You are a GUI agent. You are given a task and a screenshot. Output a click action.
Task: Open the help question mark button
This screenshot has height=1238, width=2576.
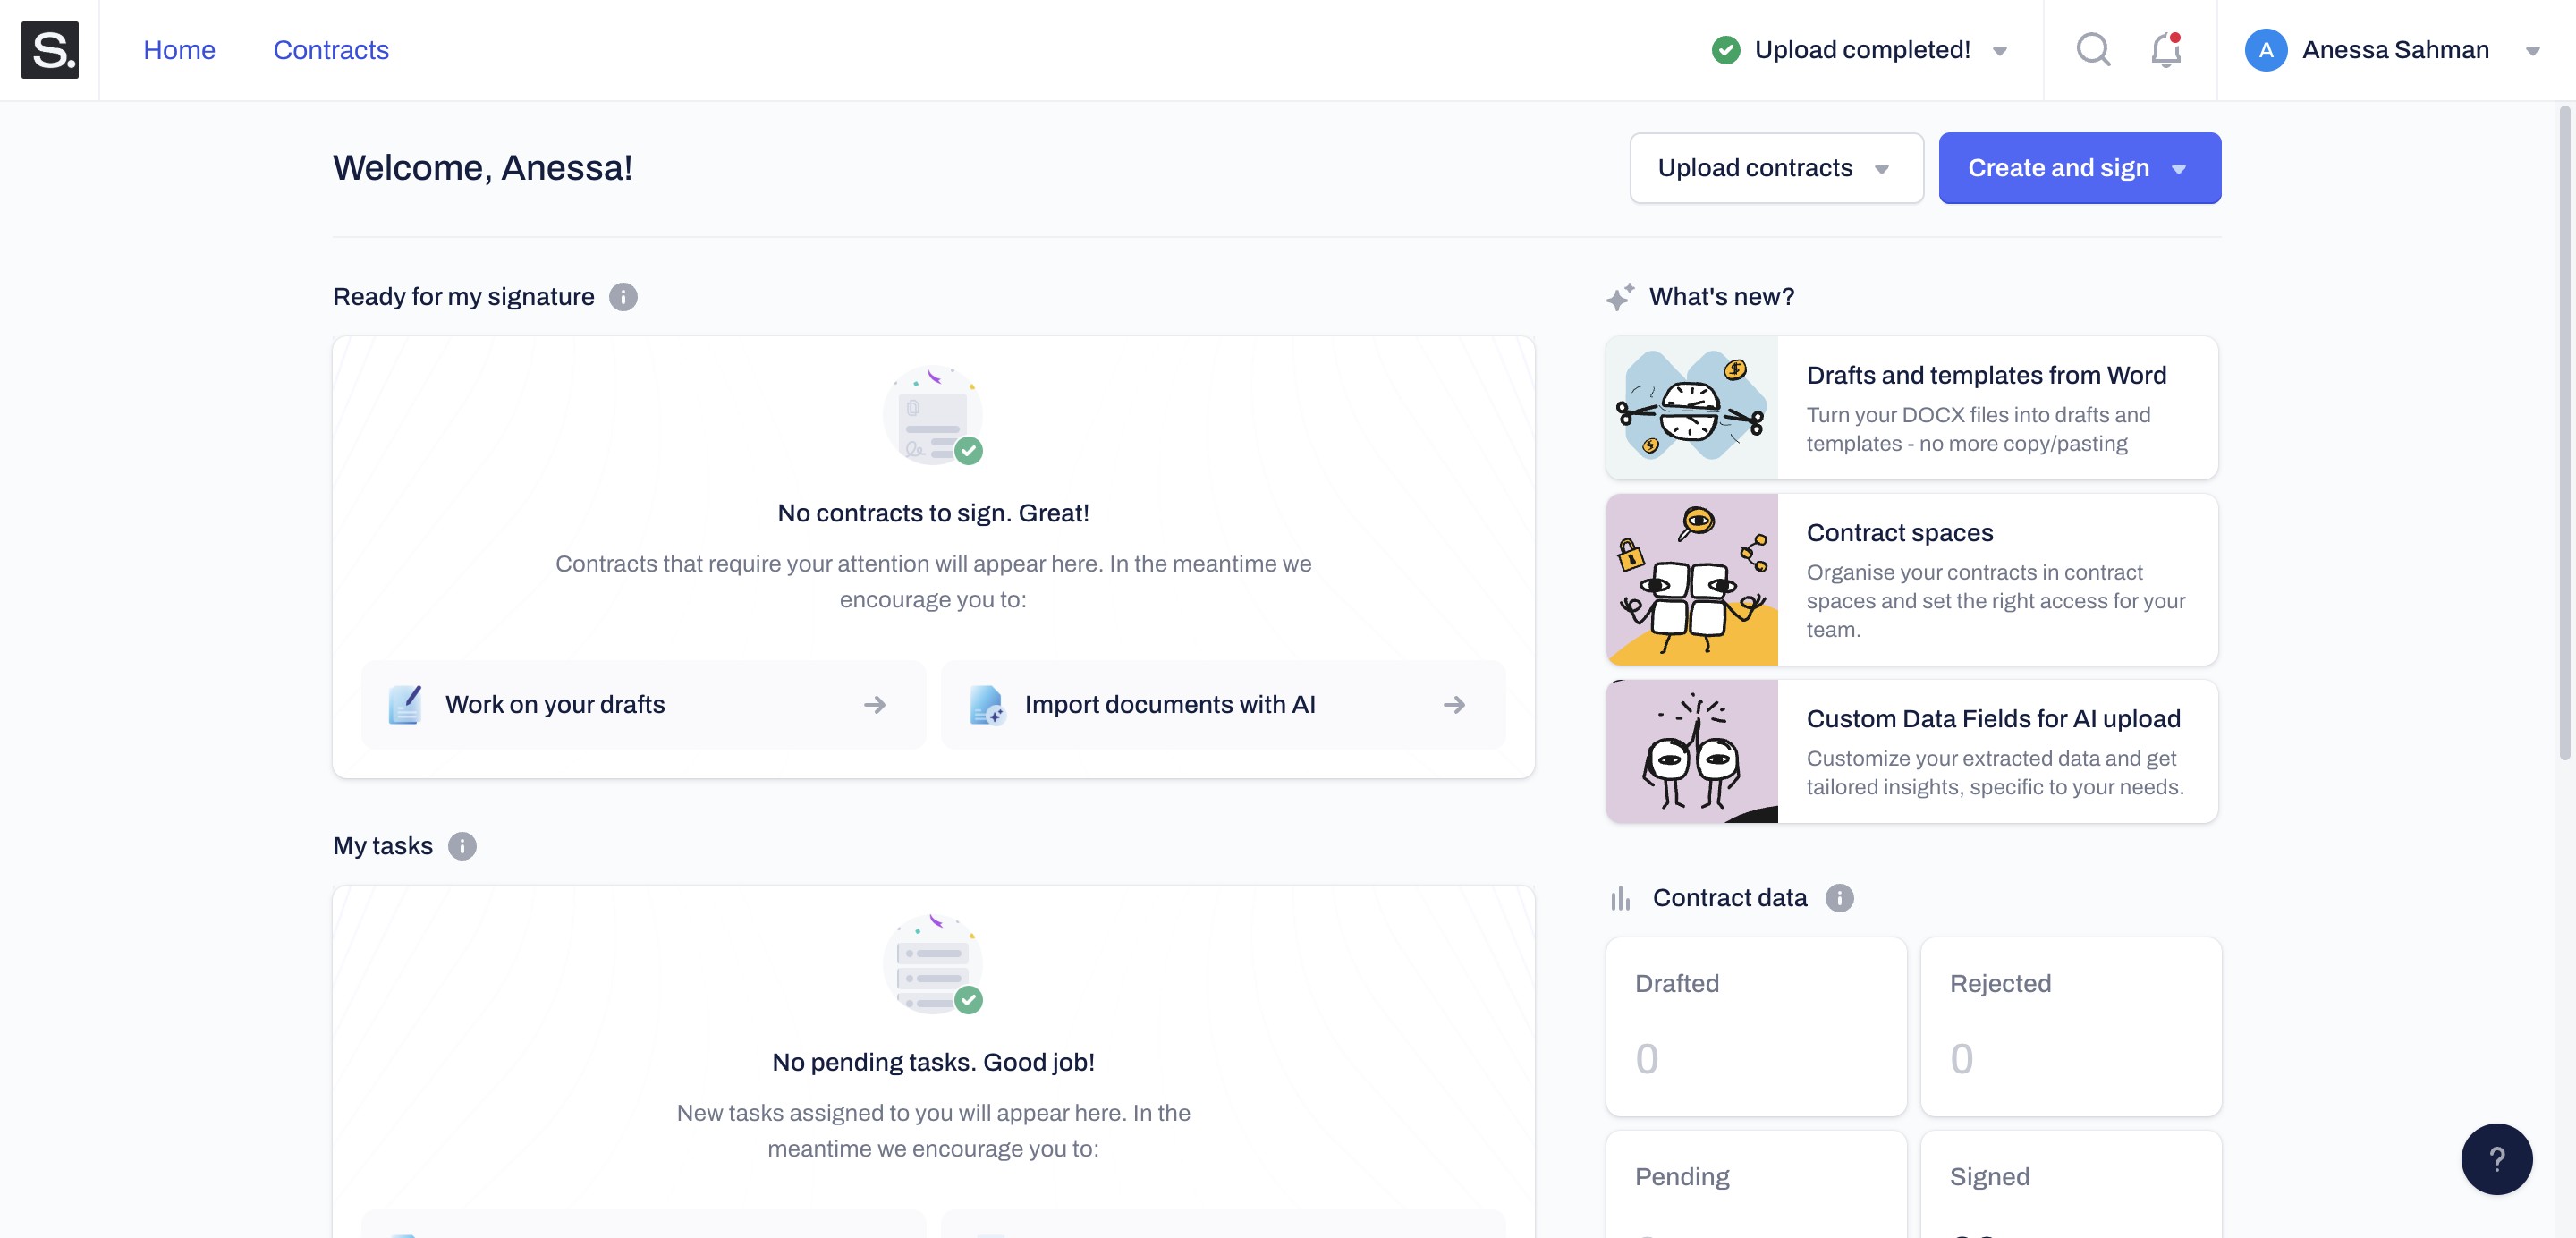pos(2496,1159)
